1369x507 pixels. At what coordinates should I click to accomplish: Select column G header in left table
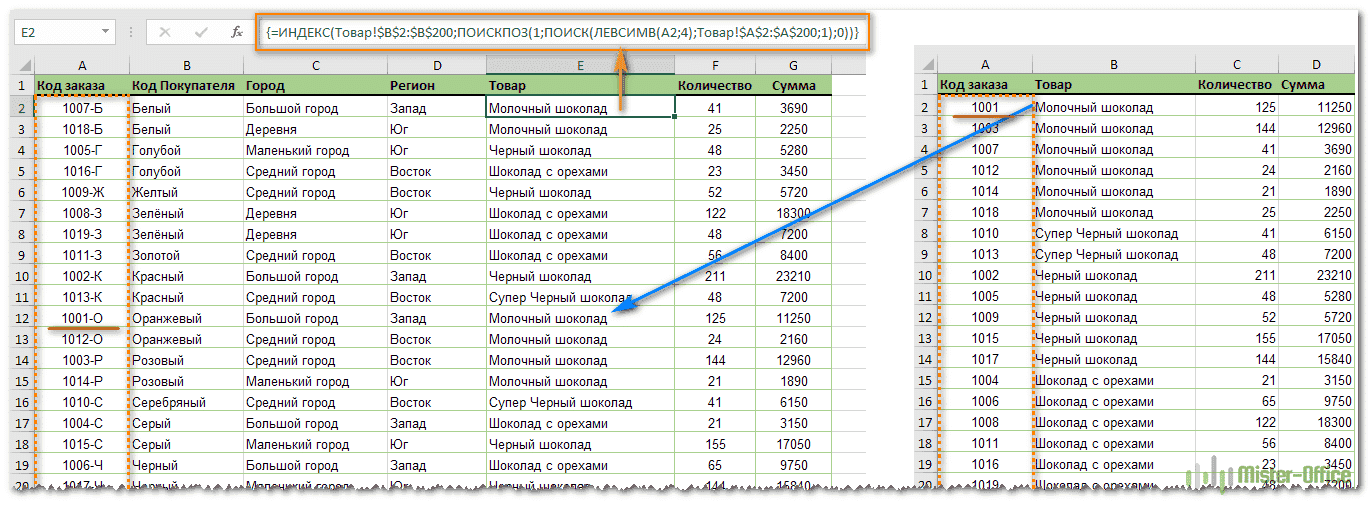coord(793,64)
